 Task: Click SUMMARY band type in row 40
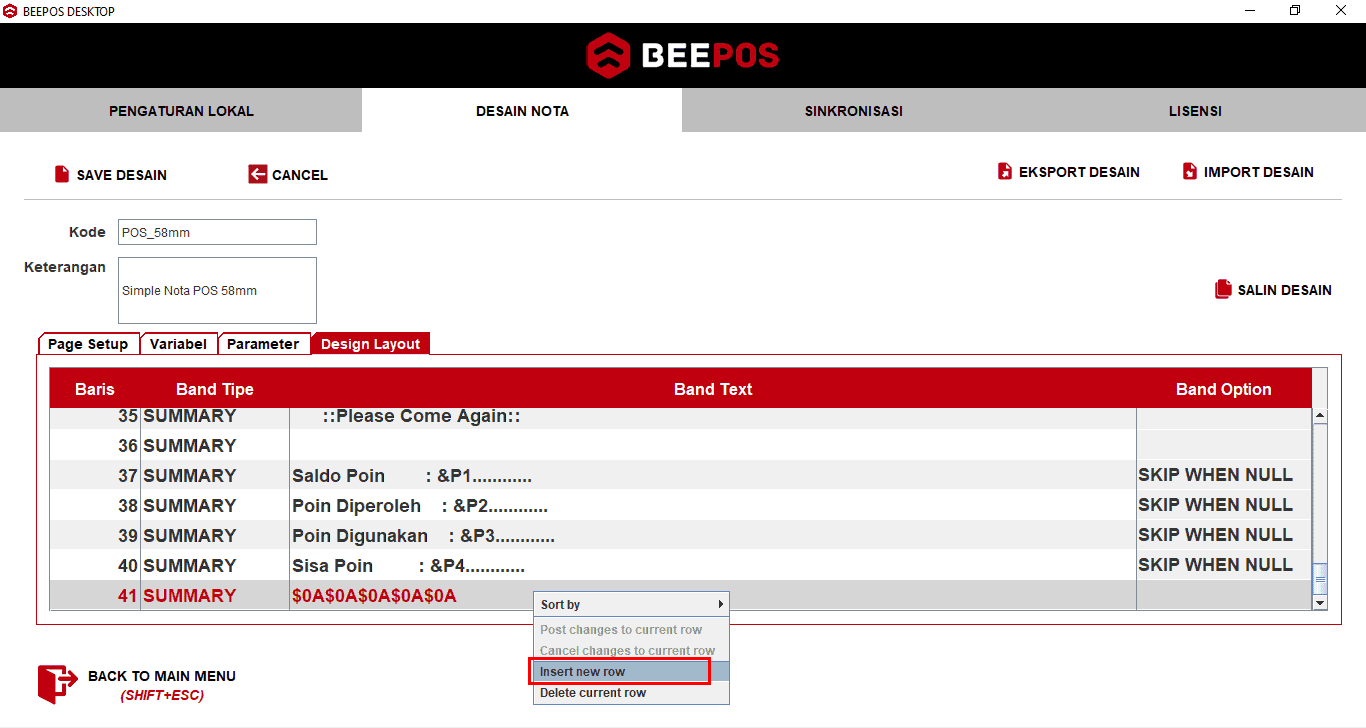click(x=215, y=566)
